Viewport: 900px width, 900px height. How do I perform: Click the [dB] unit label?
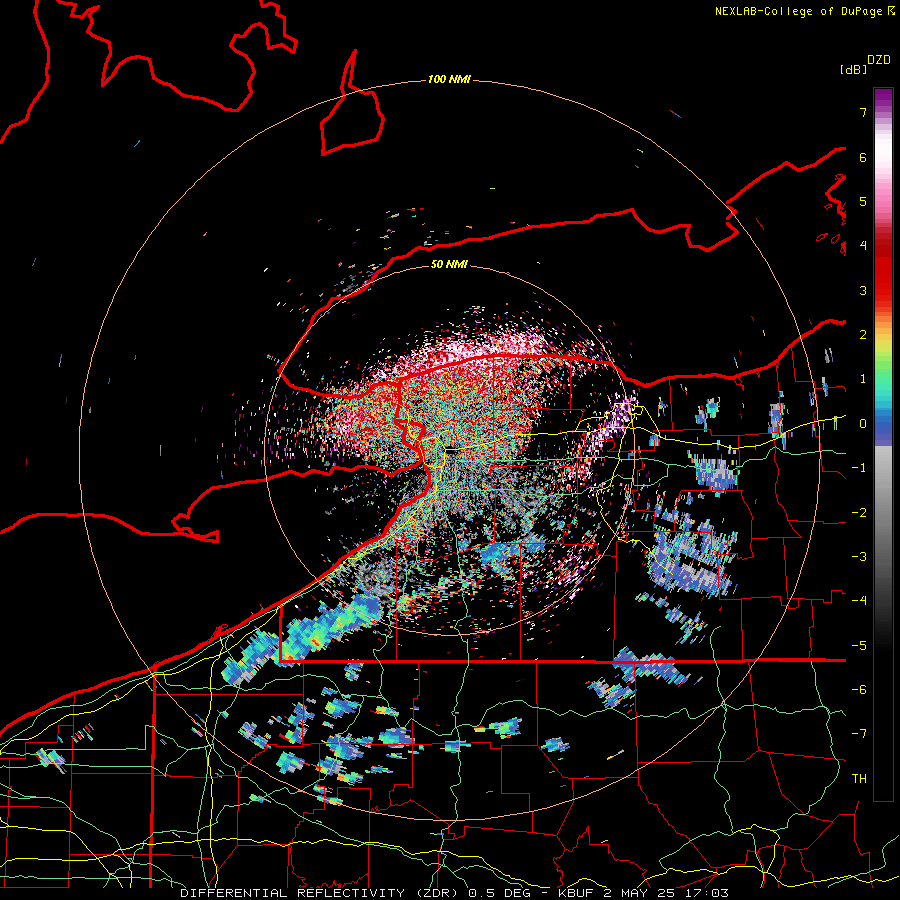tap(854, 69)
